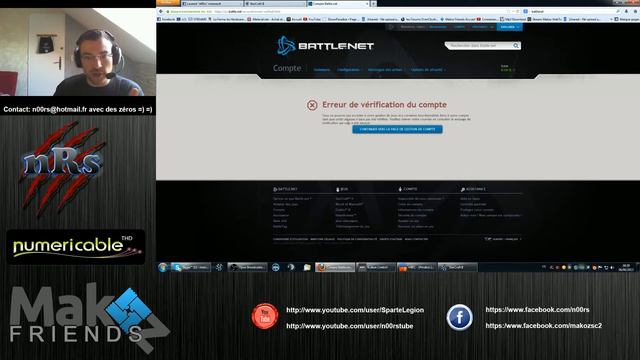Open the language region selector in footer

pyautogui.click(x=503, y=239)
